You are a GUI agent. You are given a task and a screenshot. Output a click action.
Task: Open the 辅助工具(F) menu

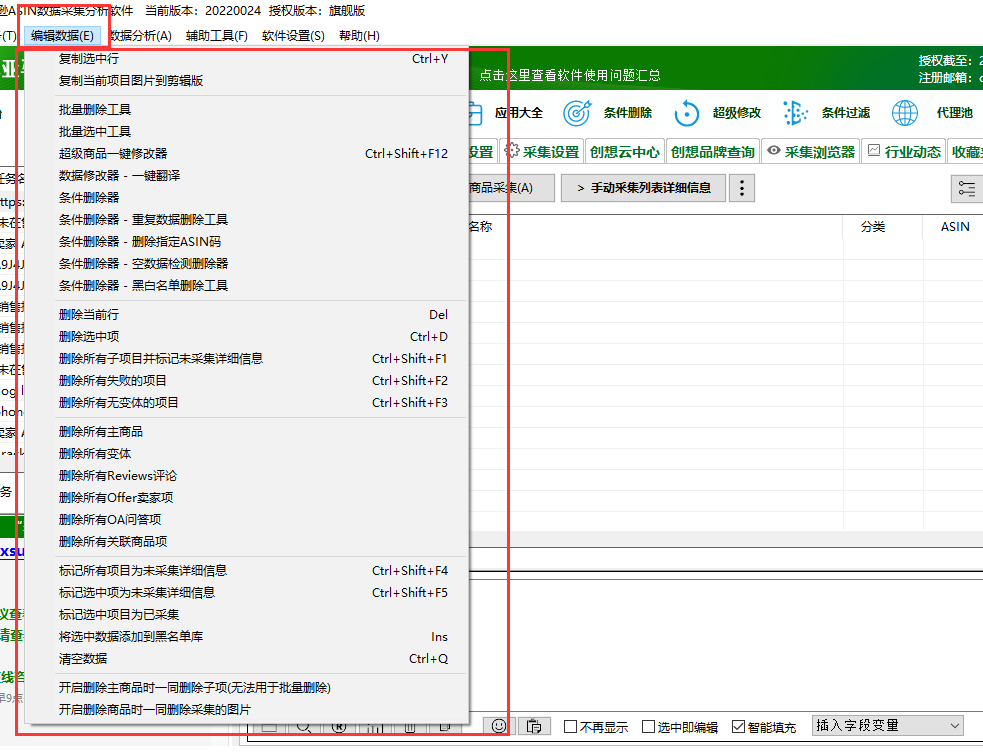(x=217, y=36)
